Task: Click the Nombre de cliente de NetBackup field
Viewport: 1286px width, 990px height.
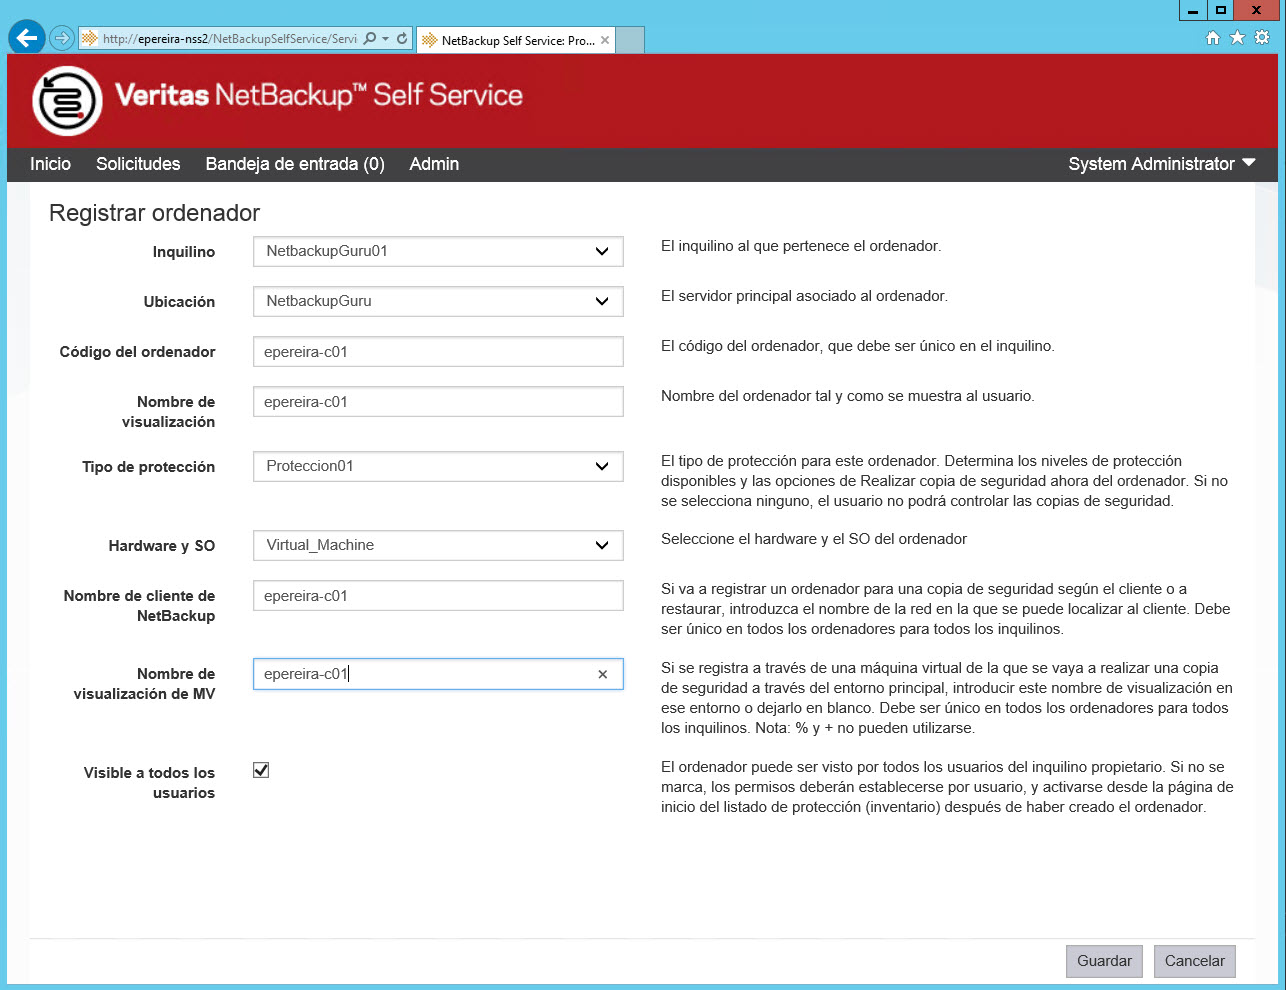Action: coord(438,596)
